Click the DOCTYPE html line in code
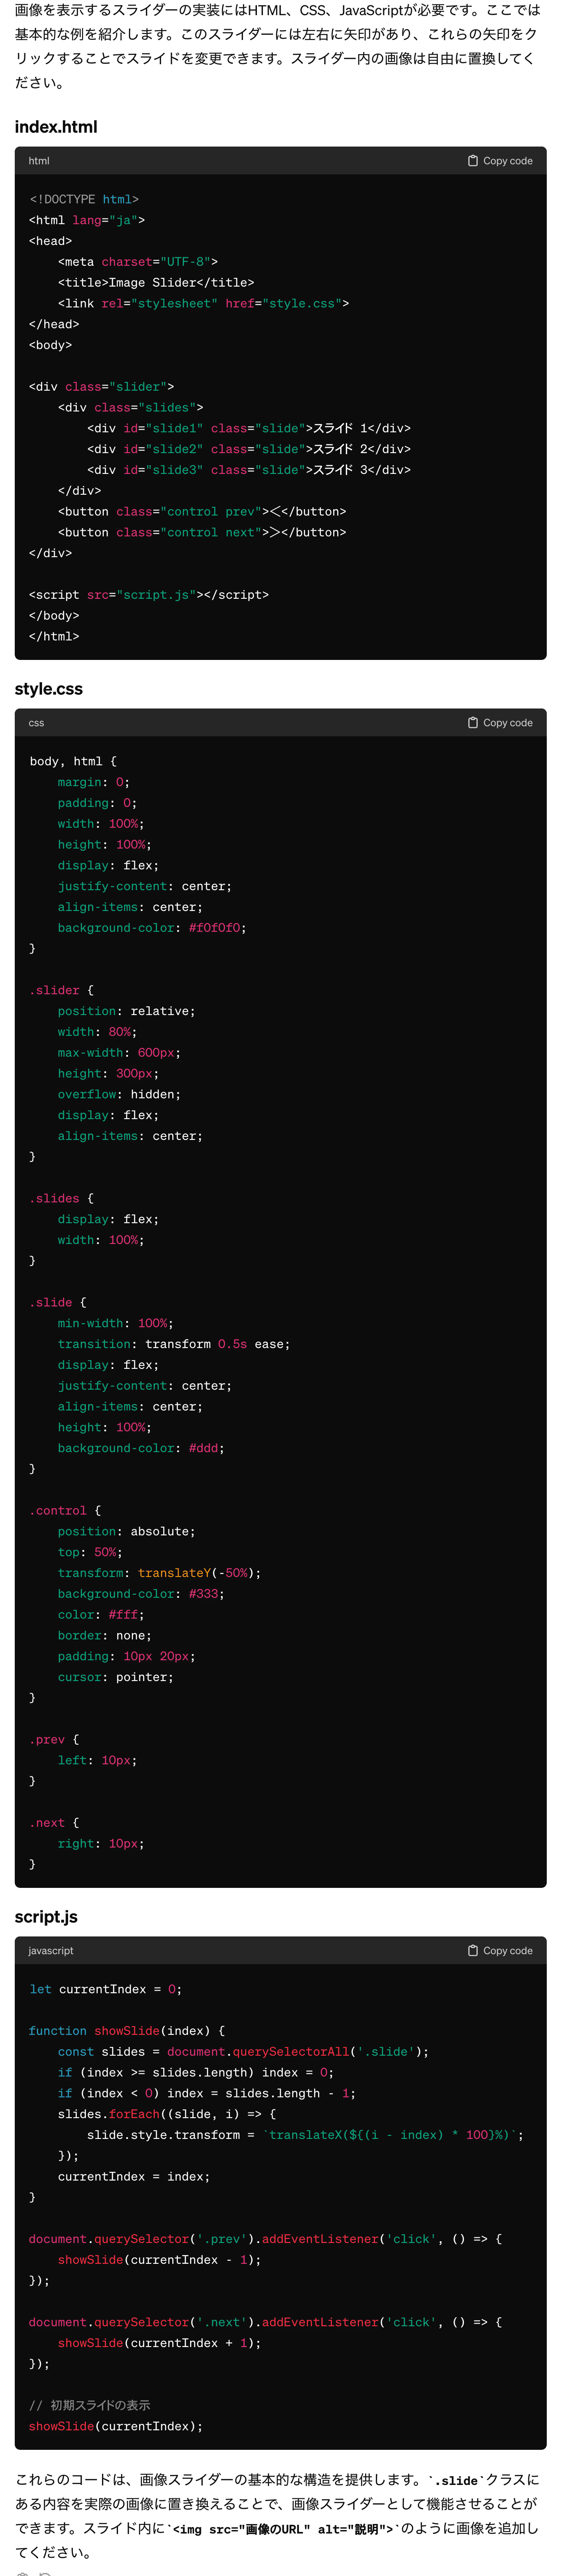Image resolution: width=565 pixels, height=2576 pixels. coord(84,200)
